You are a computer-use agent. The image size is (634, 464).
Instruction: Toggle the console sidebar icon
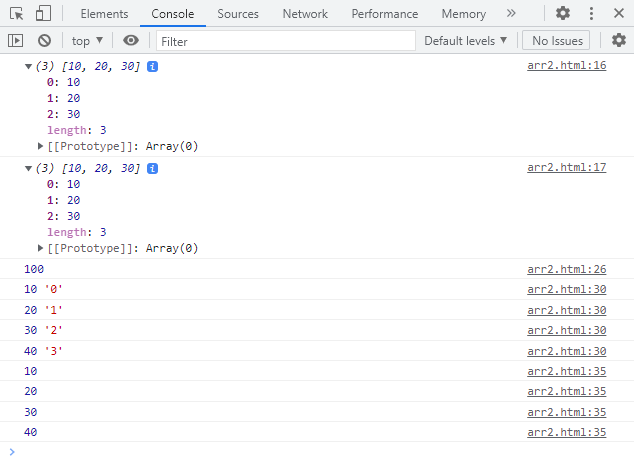[x=15, y=41]
